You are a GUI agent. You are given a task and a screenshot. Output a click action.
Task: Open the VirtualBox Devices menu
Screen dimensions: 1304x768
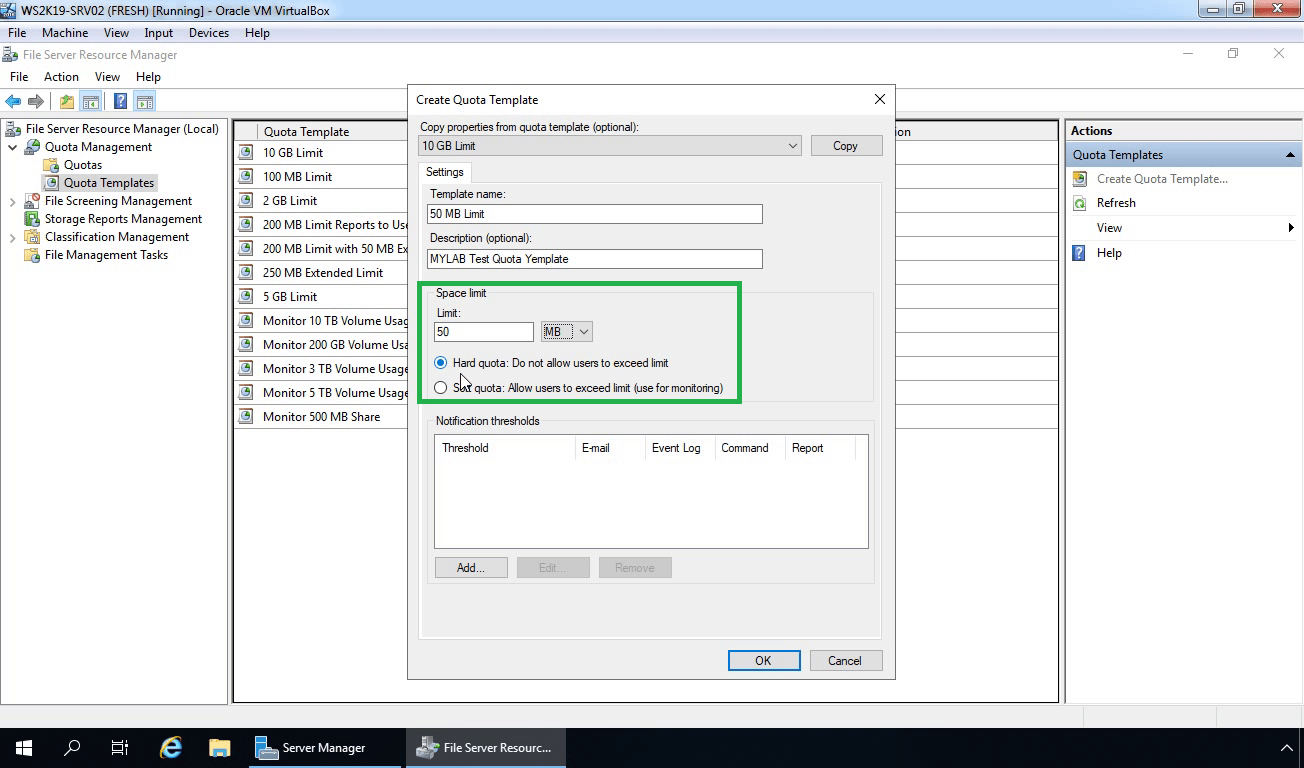click(x=209, y=33)
